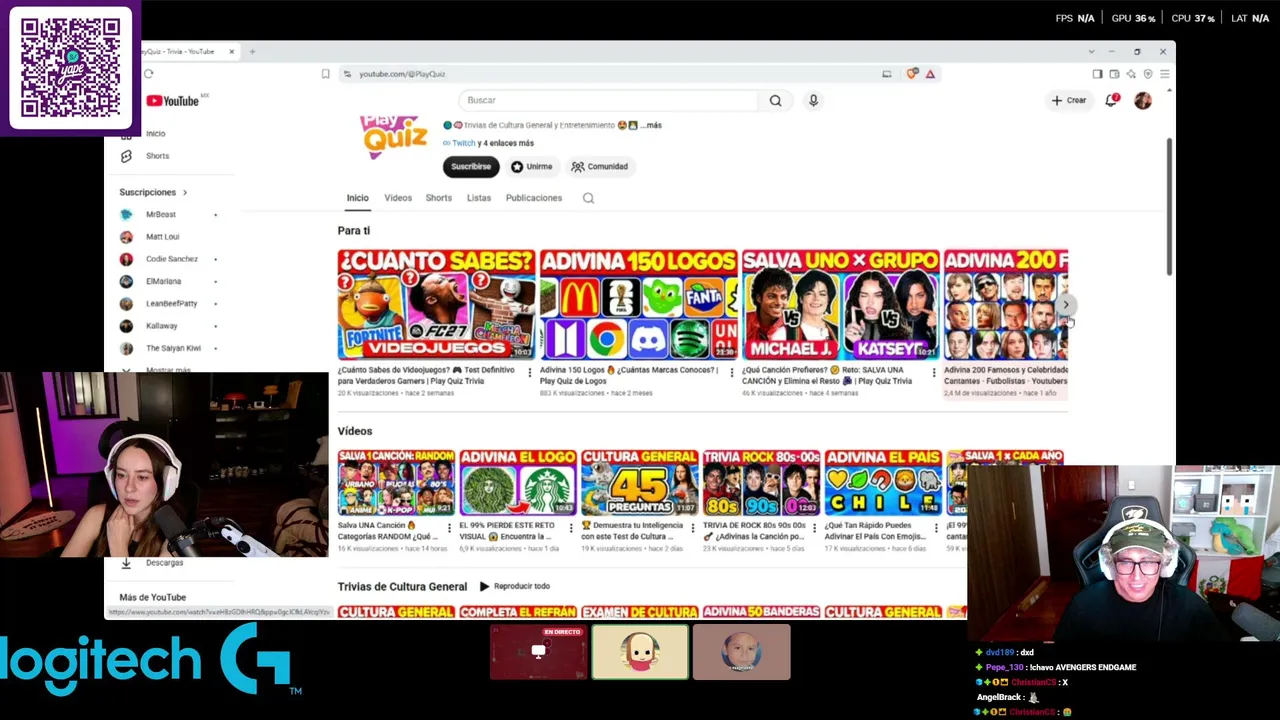
Task: Switch to the Listas channel tab
Action: click(x=479, y=198)
